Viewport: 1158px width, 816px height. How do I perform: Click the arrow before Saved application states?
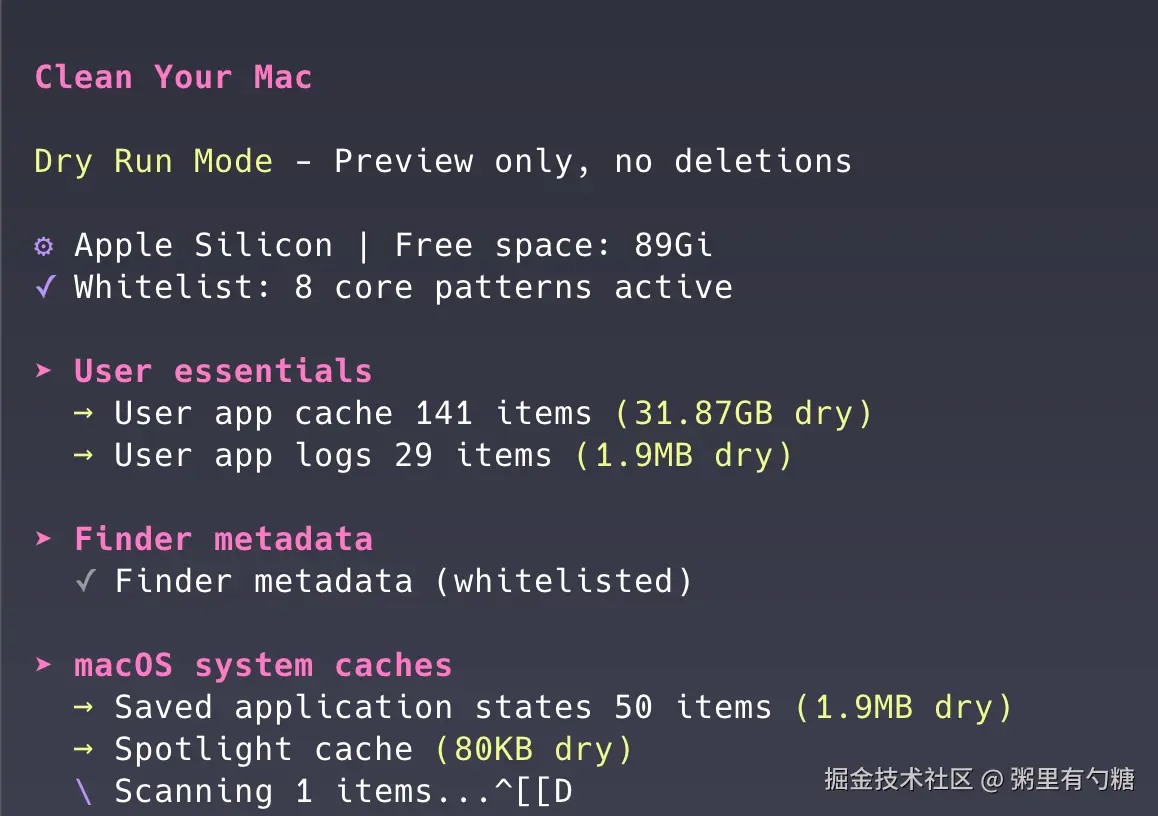[x=84, y=707]
